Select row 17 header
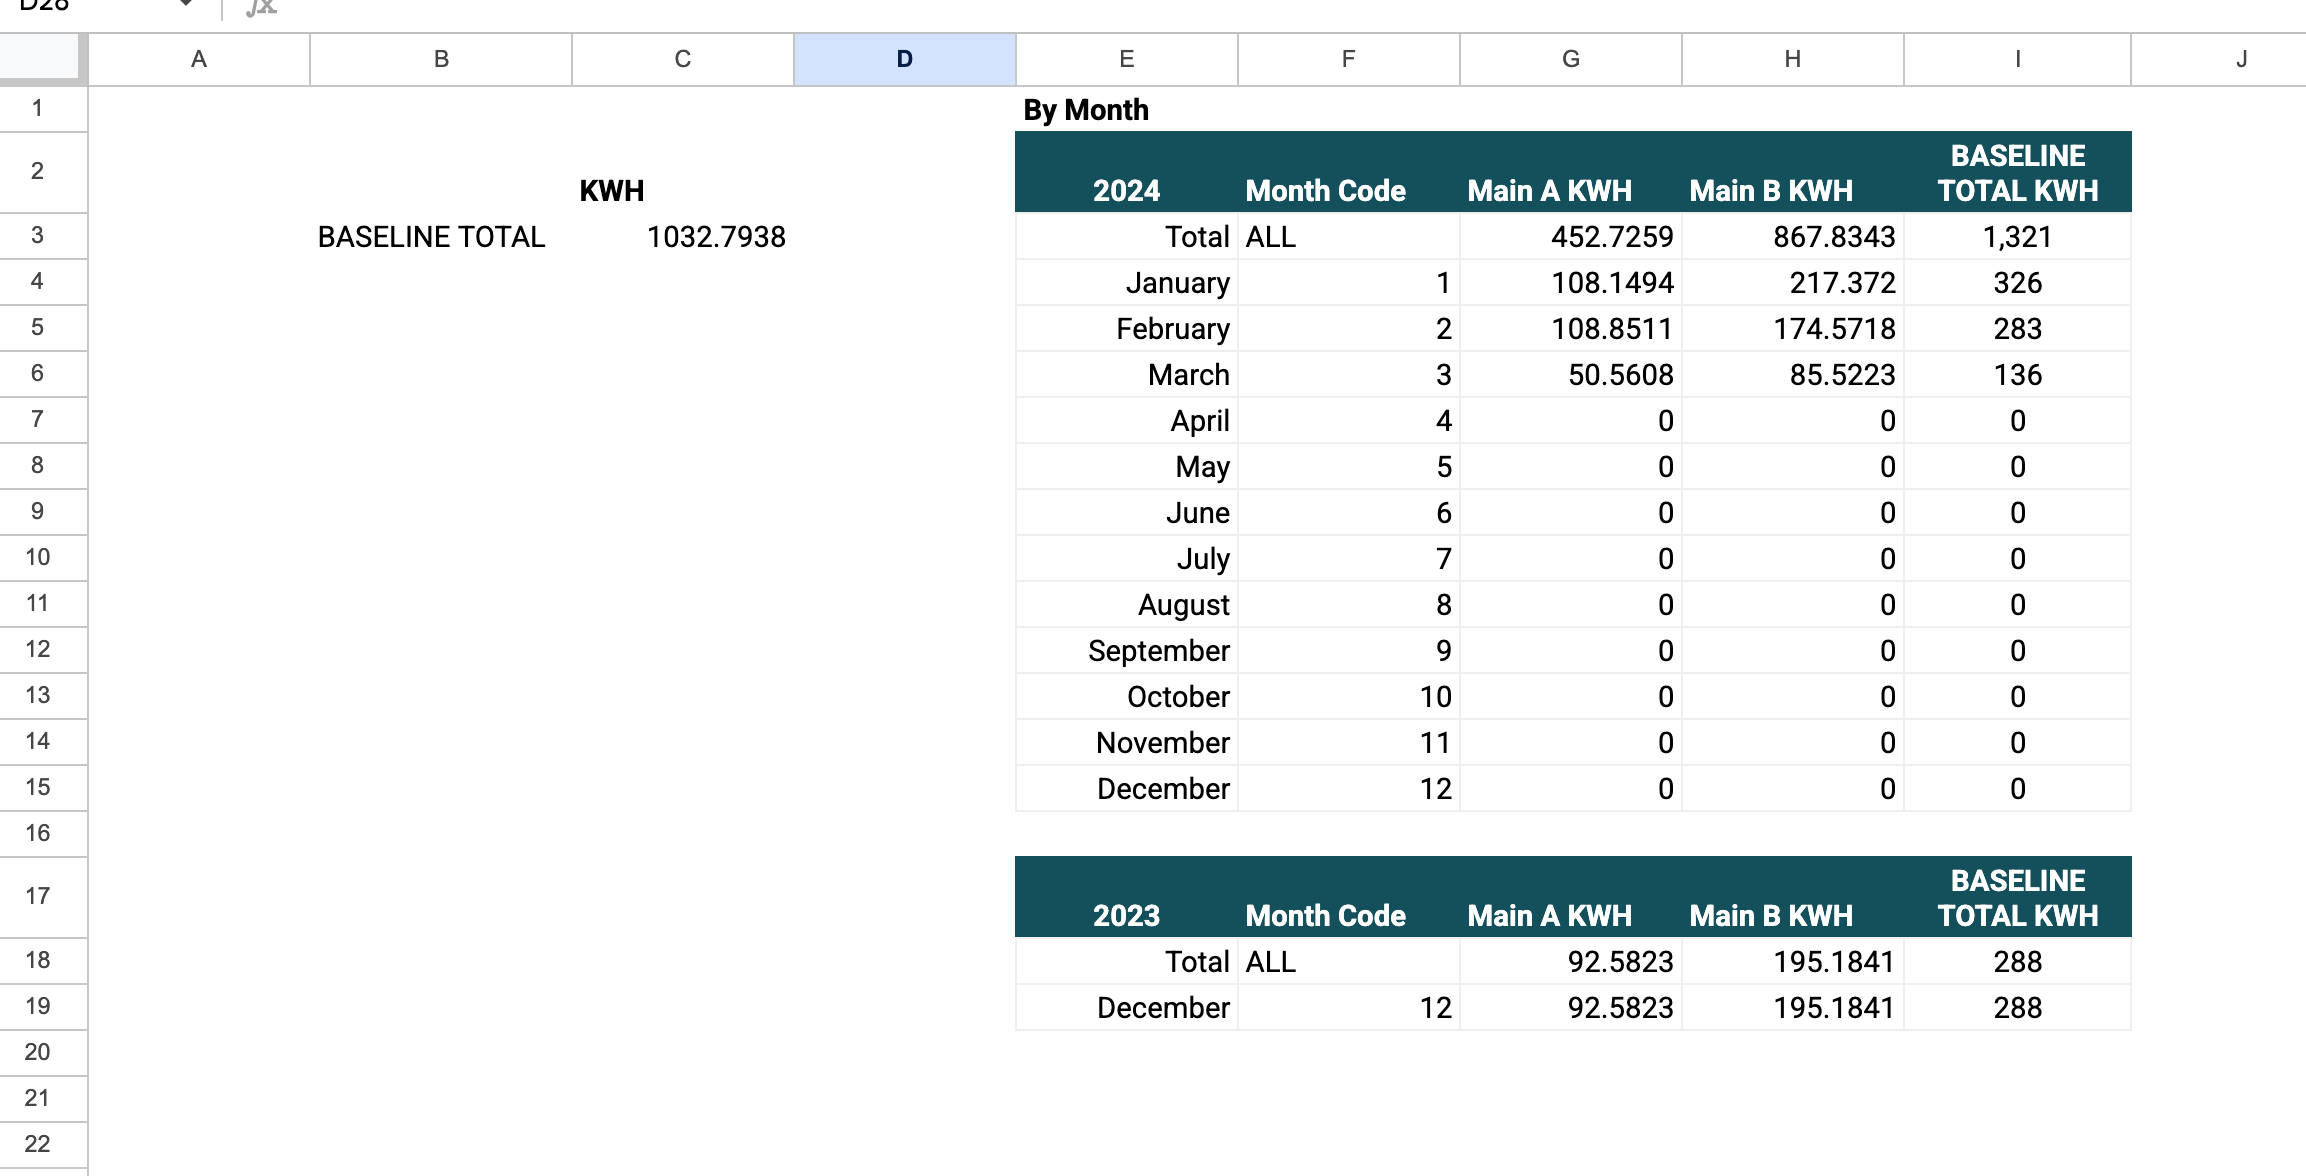The image size is (2306, 1176). [38, 896]
